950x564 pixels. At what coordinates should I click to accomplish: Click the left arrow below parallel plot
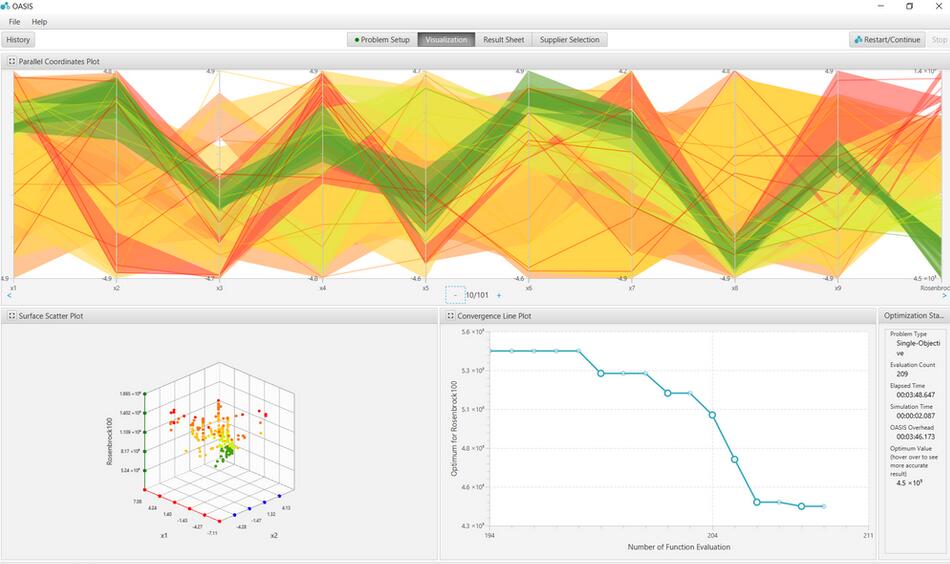[x=8, y=296]
